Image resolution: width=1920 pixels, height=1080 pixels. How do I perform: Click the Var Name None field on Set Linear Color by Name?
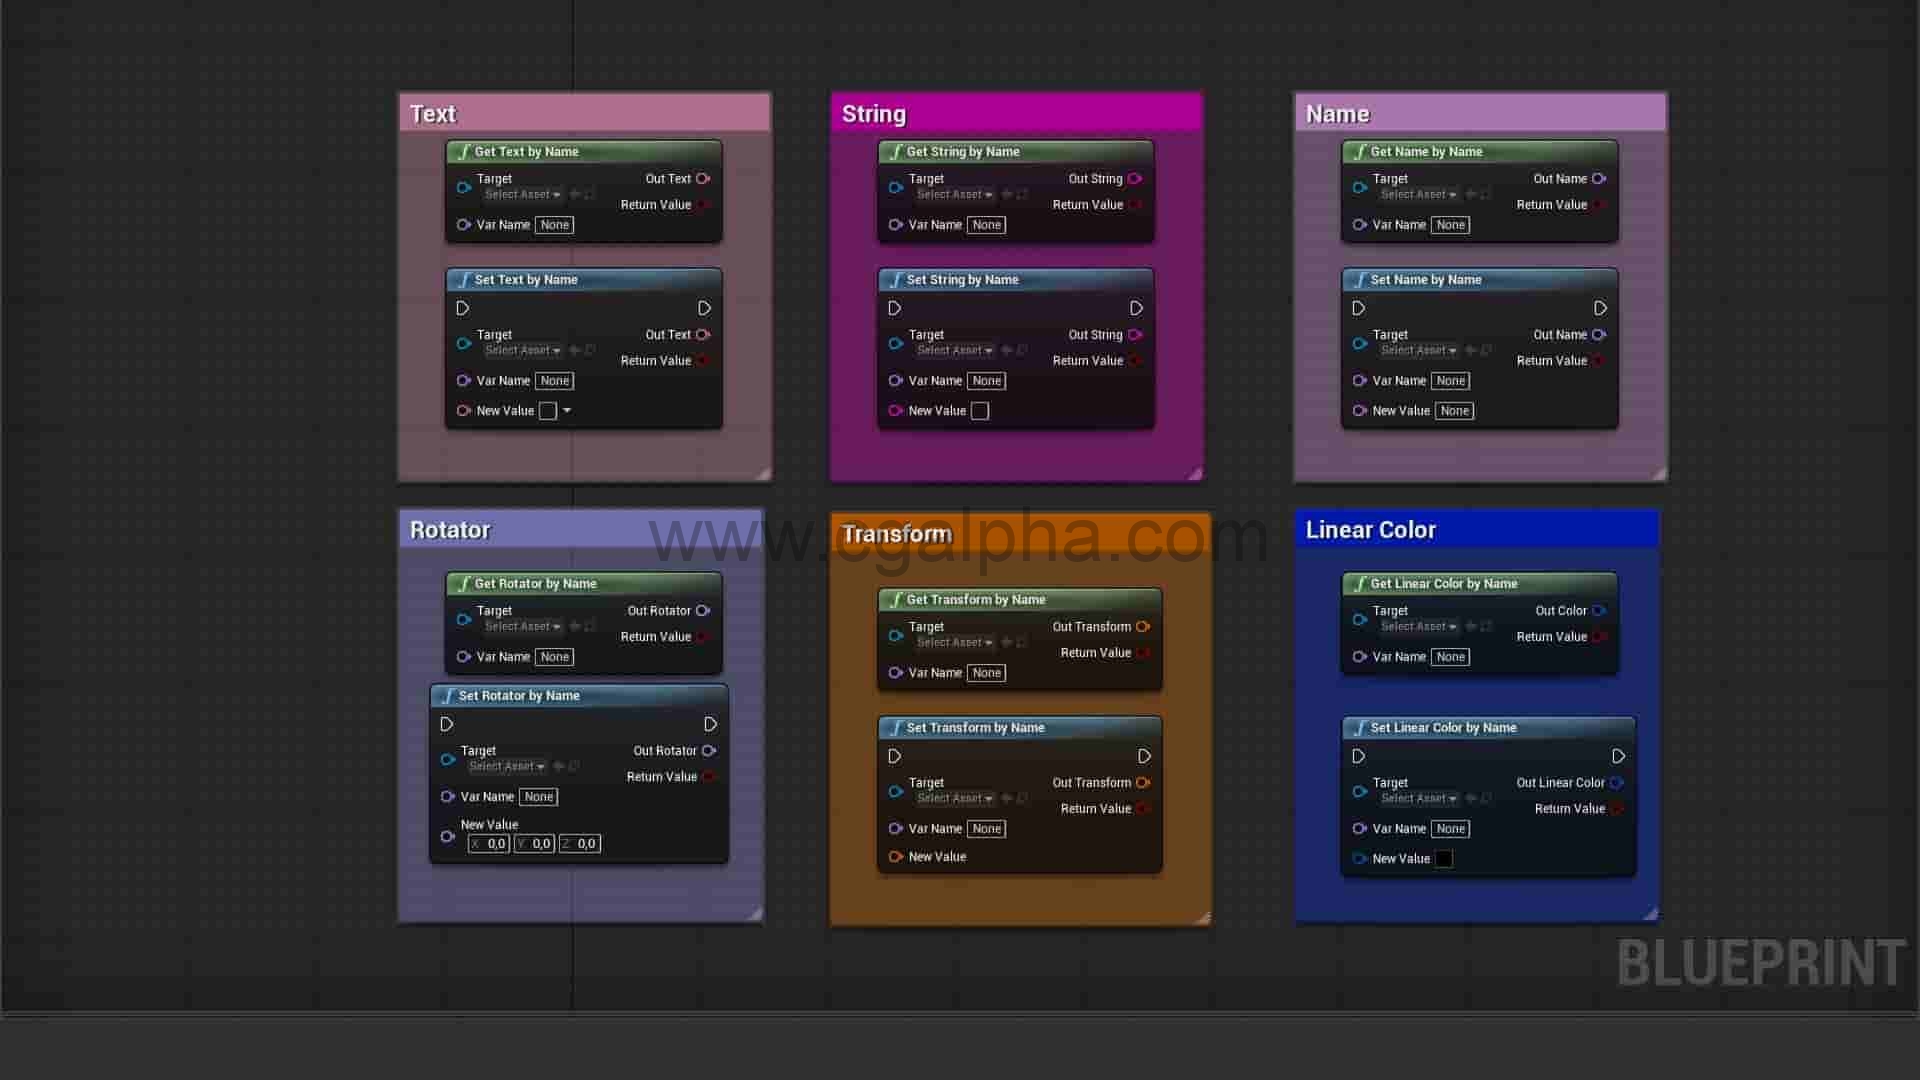click(1451, 828)
